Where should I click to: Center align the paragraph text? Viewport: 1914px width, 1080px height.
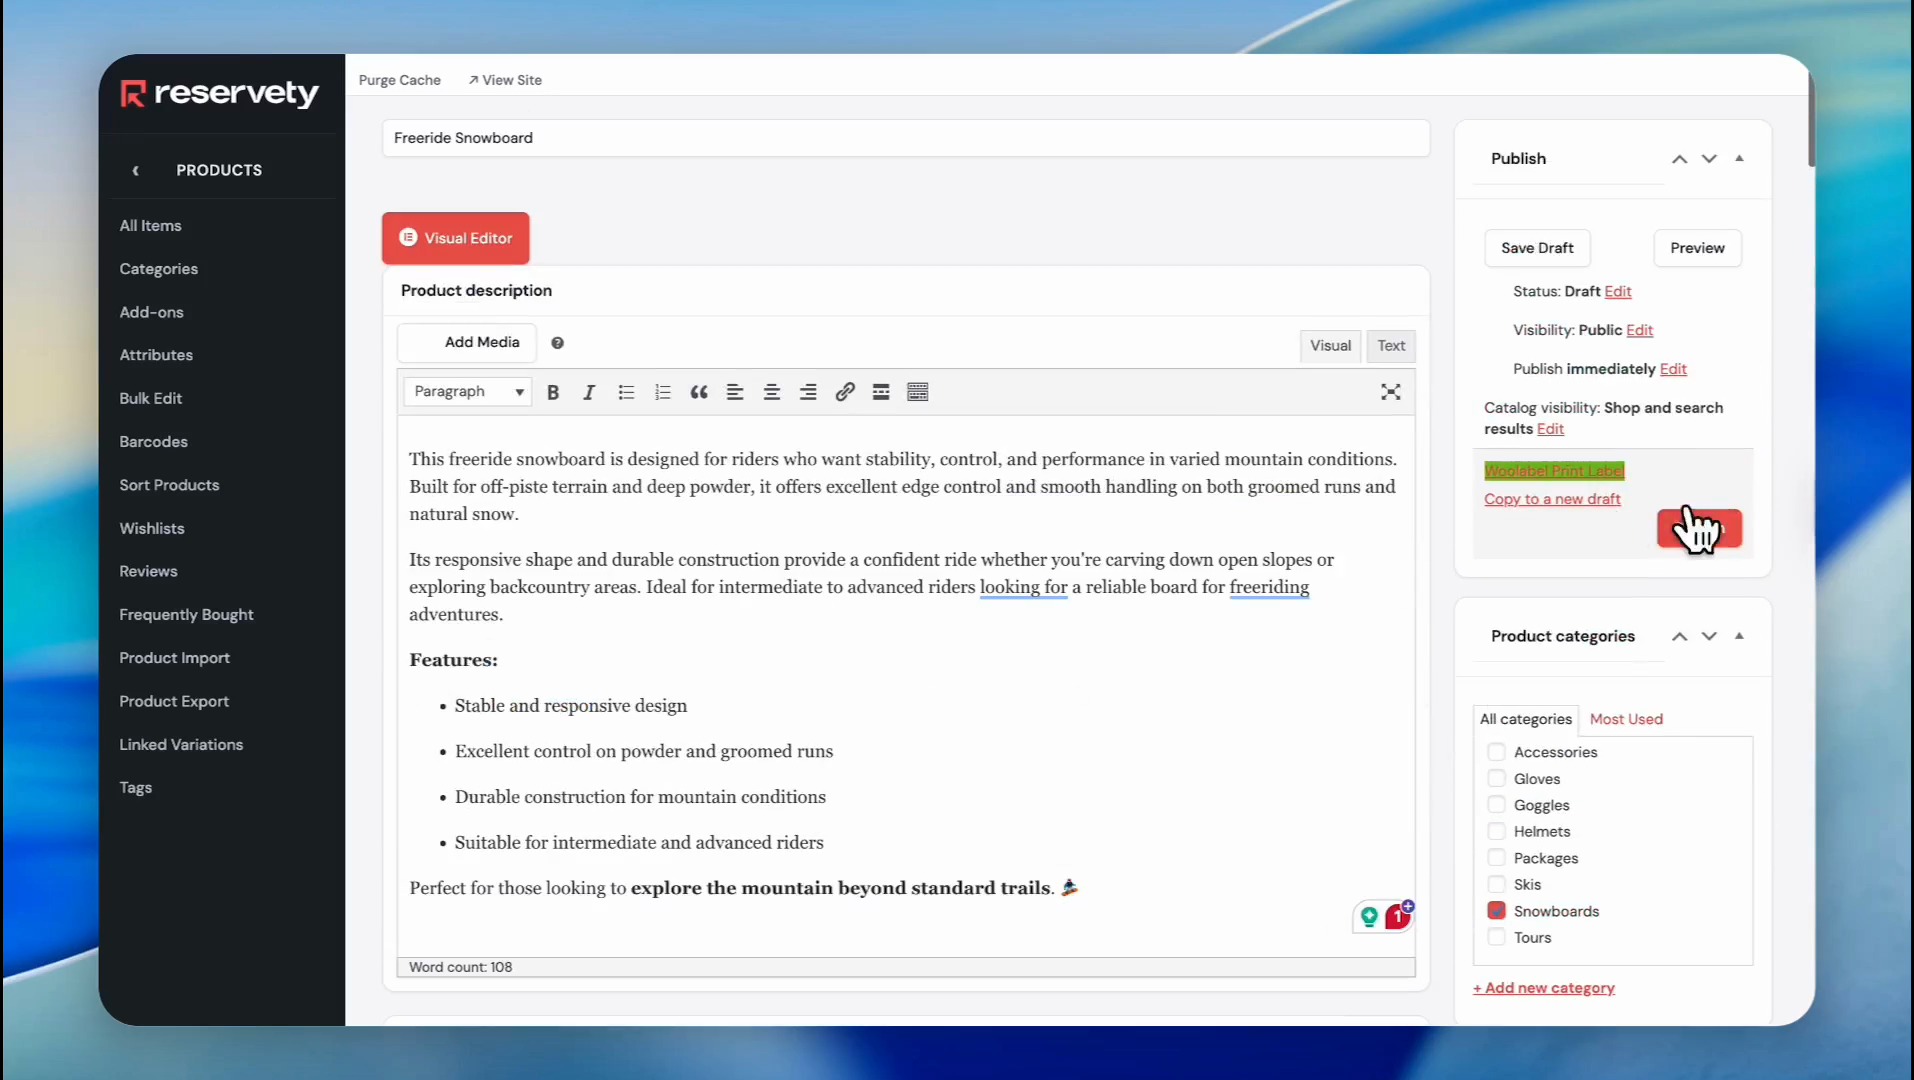click(771, 392)
